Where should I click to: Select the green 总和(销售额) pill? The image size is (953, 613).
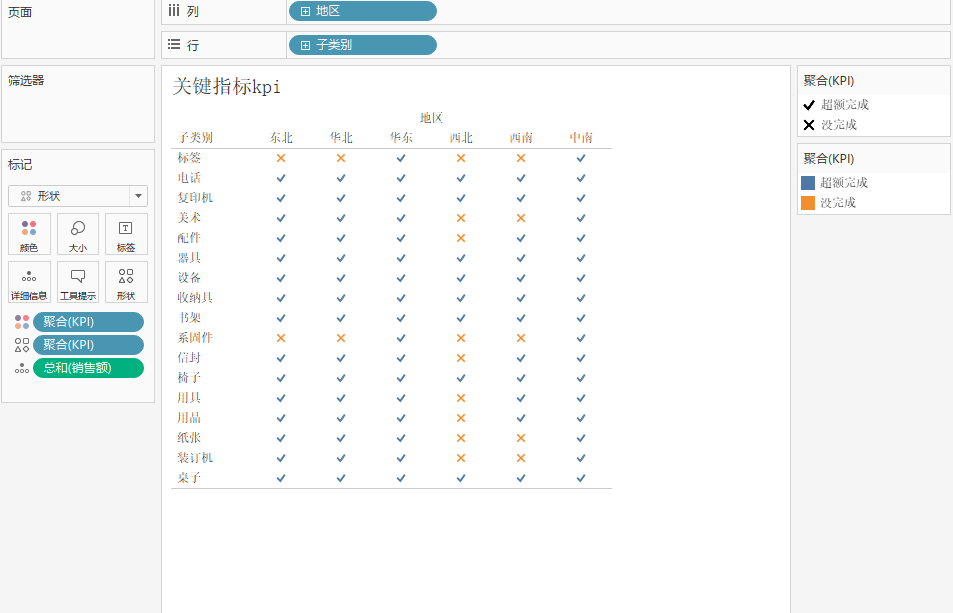tap(89, 368)
